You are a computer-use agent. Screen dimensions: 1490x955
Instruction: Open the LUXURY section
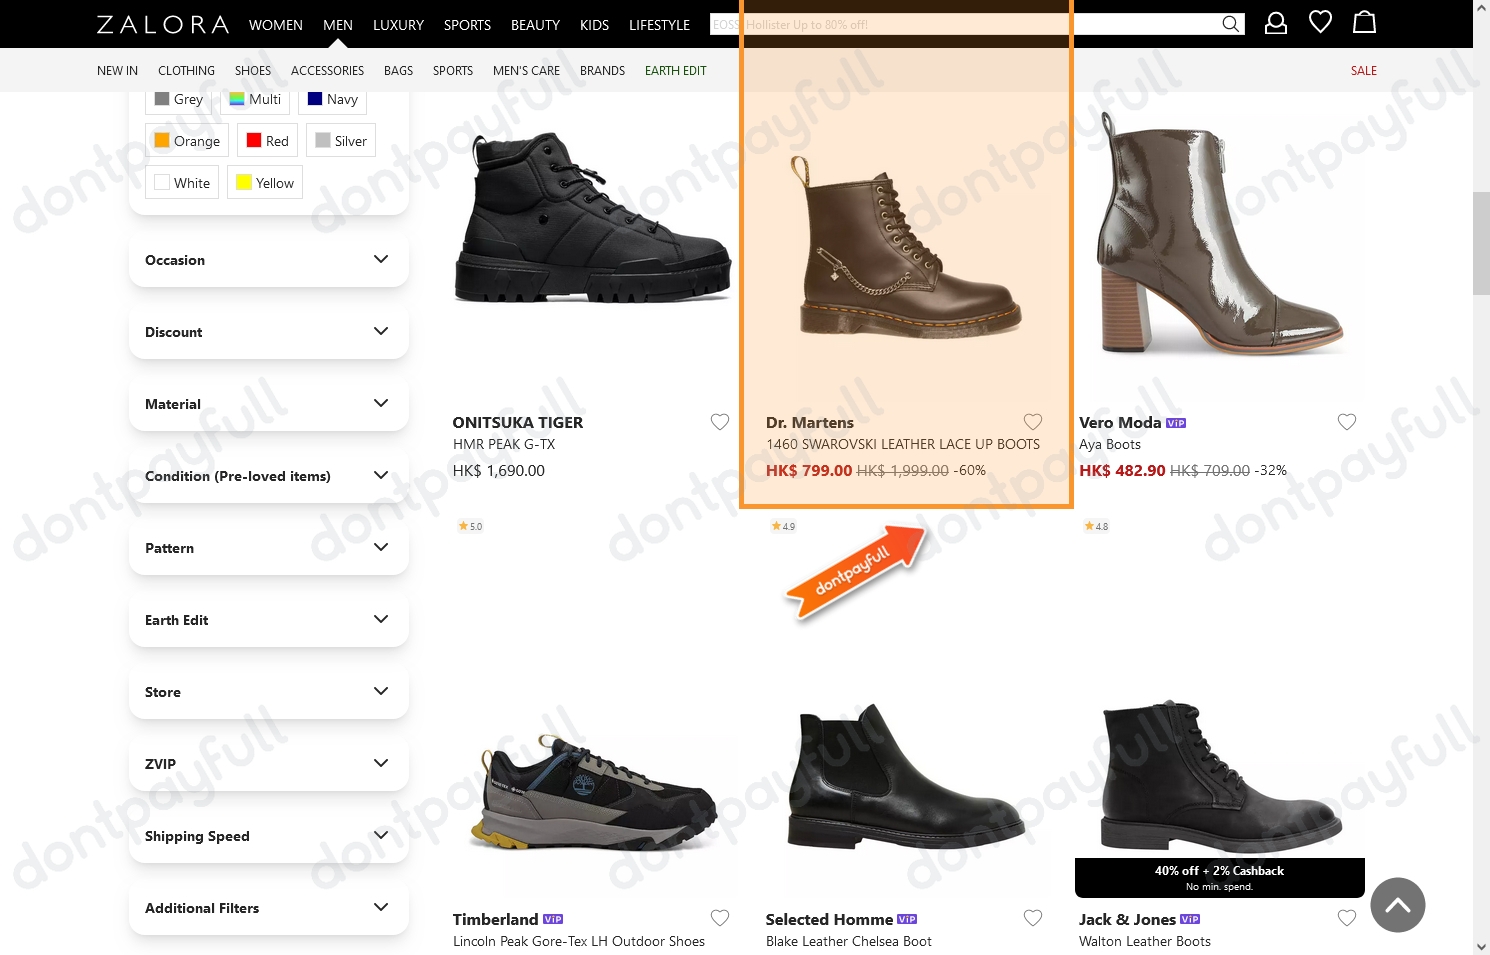pos(398,25)
